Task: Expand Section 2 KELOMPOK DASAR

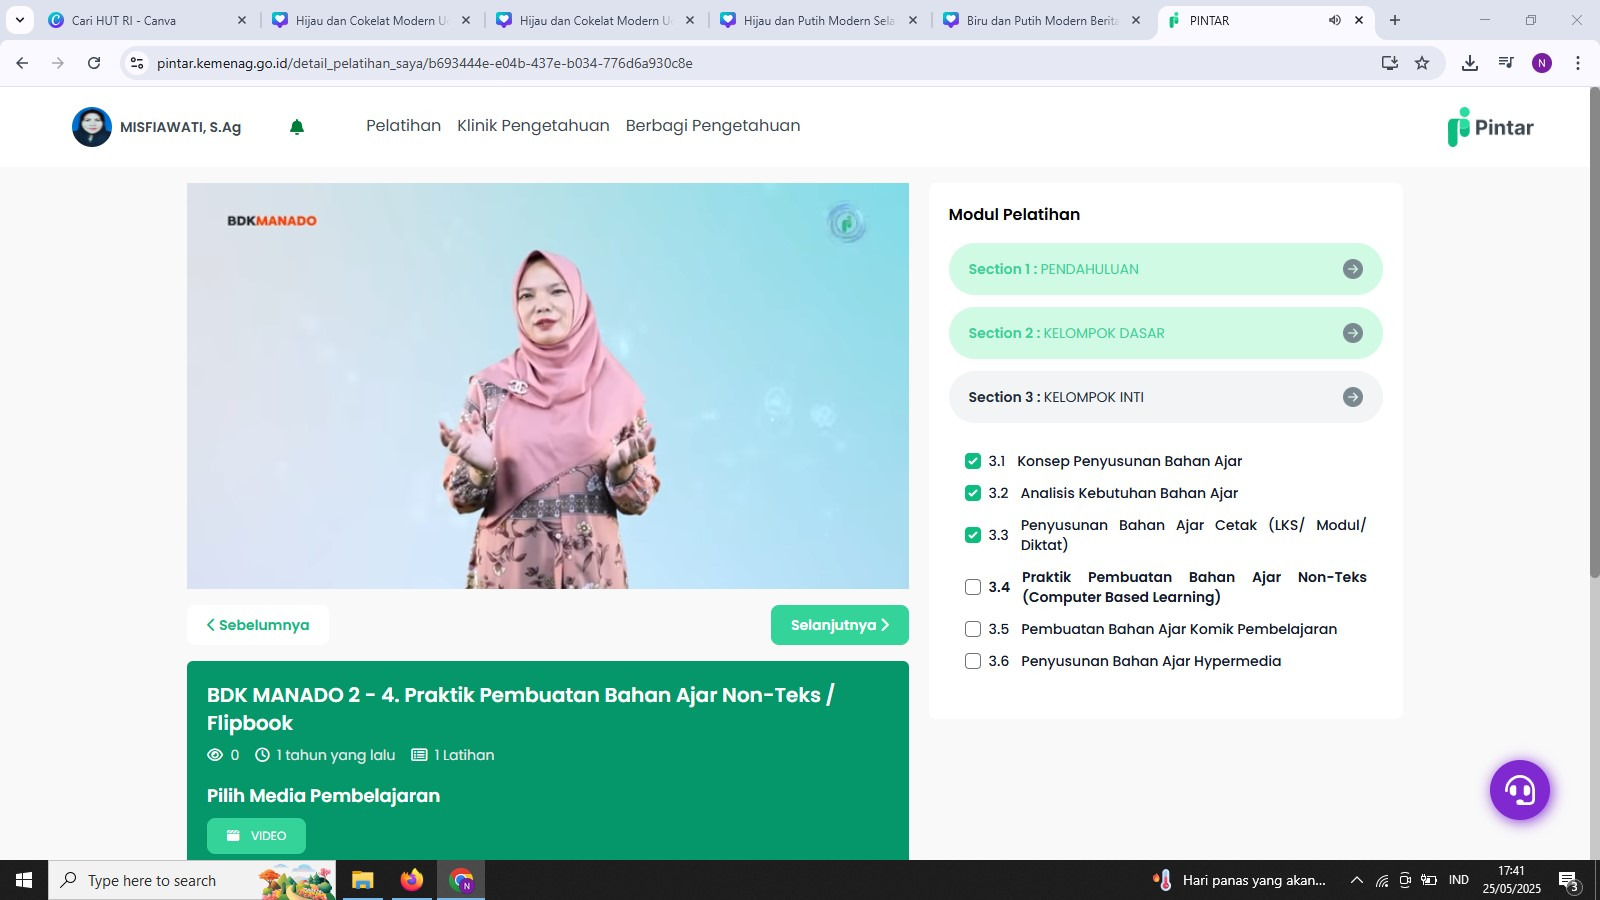Action: pos(1165,333)
